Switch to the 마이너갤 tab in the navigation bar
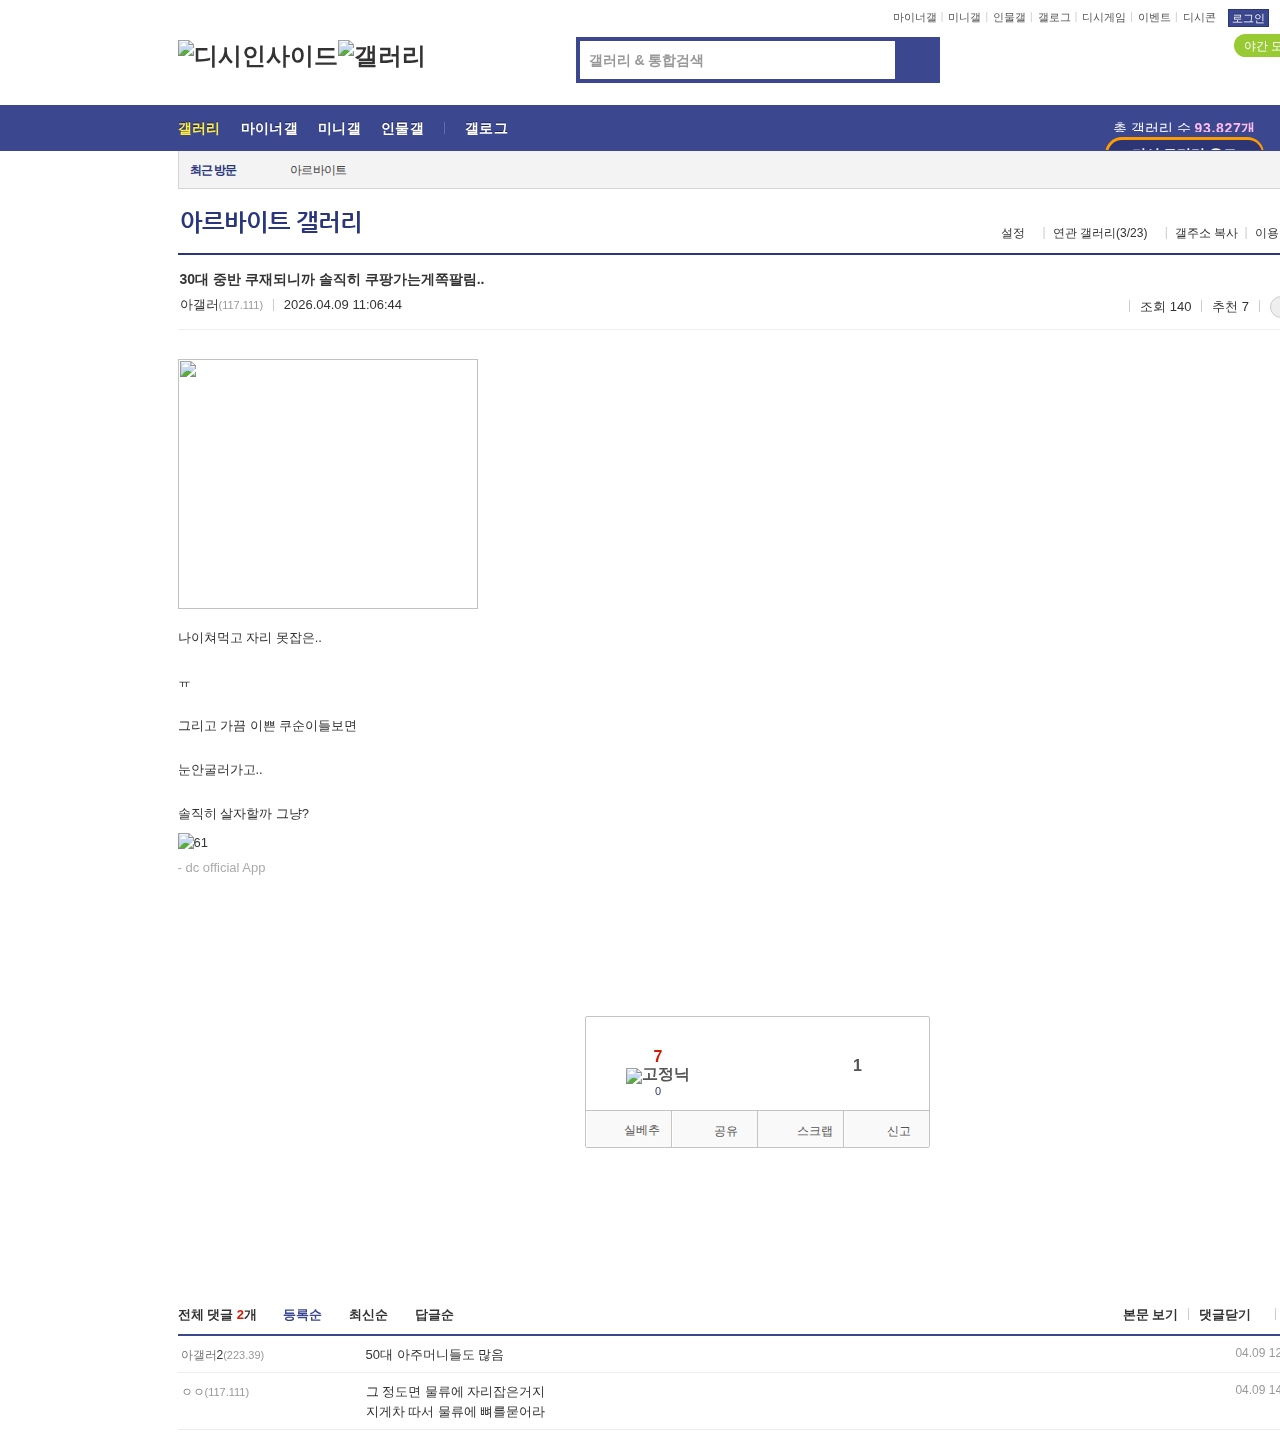Screen dimensions: 1280x1440 click(269, 129)
